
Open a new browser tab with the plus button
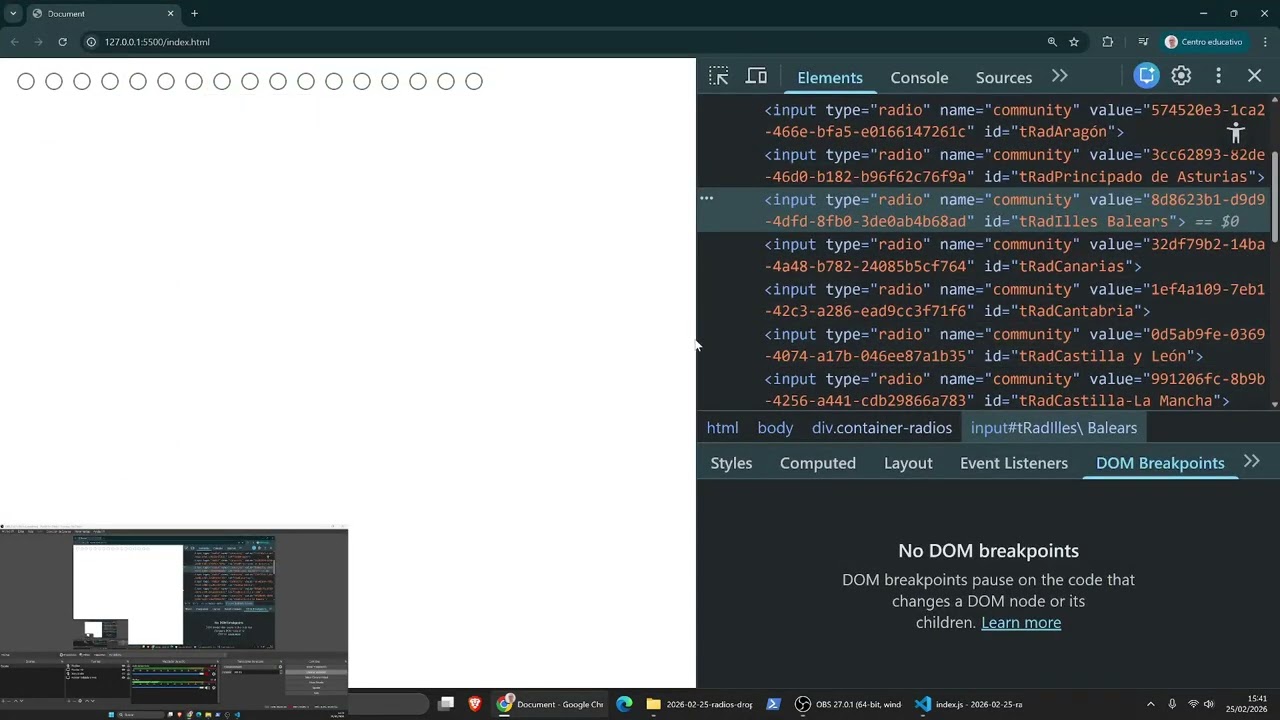pyautogui.click(x=194, y=14)
